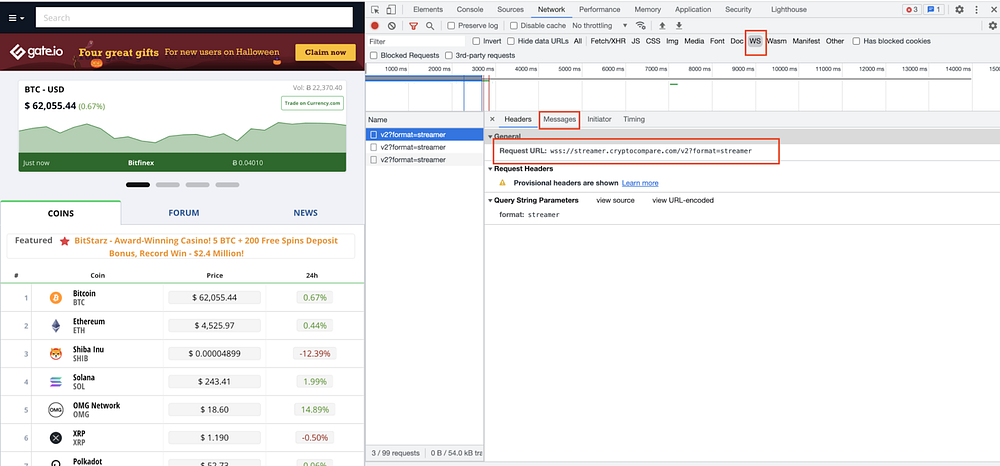Activate the inspect element picker
This screenshot has width=1000, height=466.
pyautogui.click(x=375, y=9)
